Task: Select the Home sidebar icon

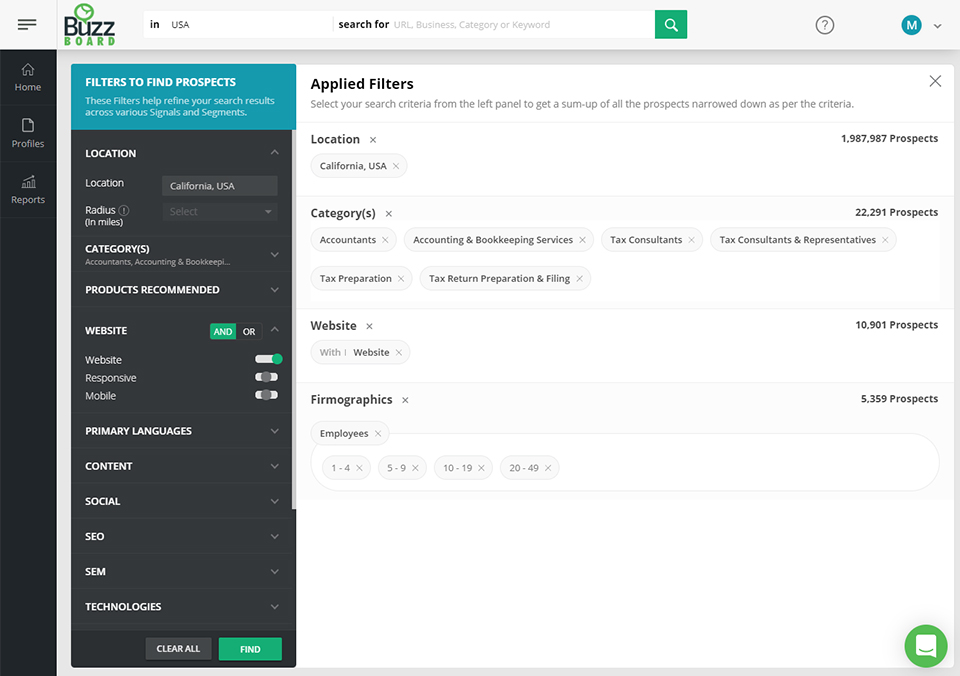Action: pos(28,76)
